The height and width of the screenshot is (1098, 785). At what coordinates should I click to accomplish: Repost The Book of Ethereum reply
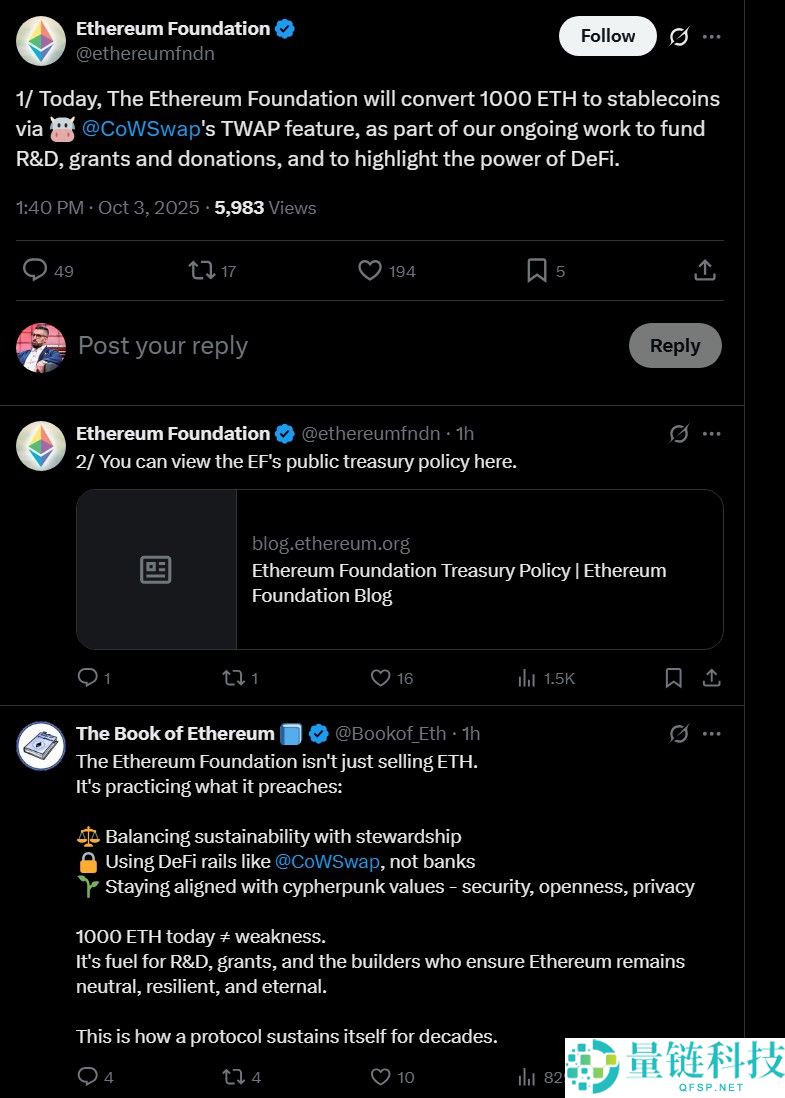(232, 1077)
